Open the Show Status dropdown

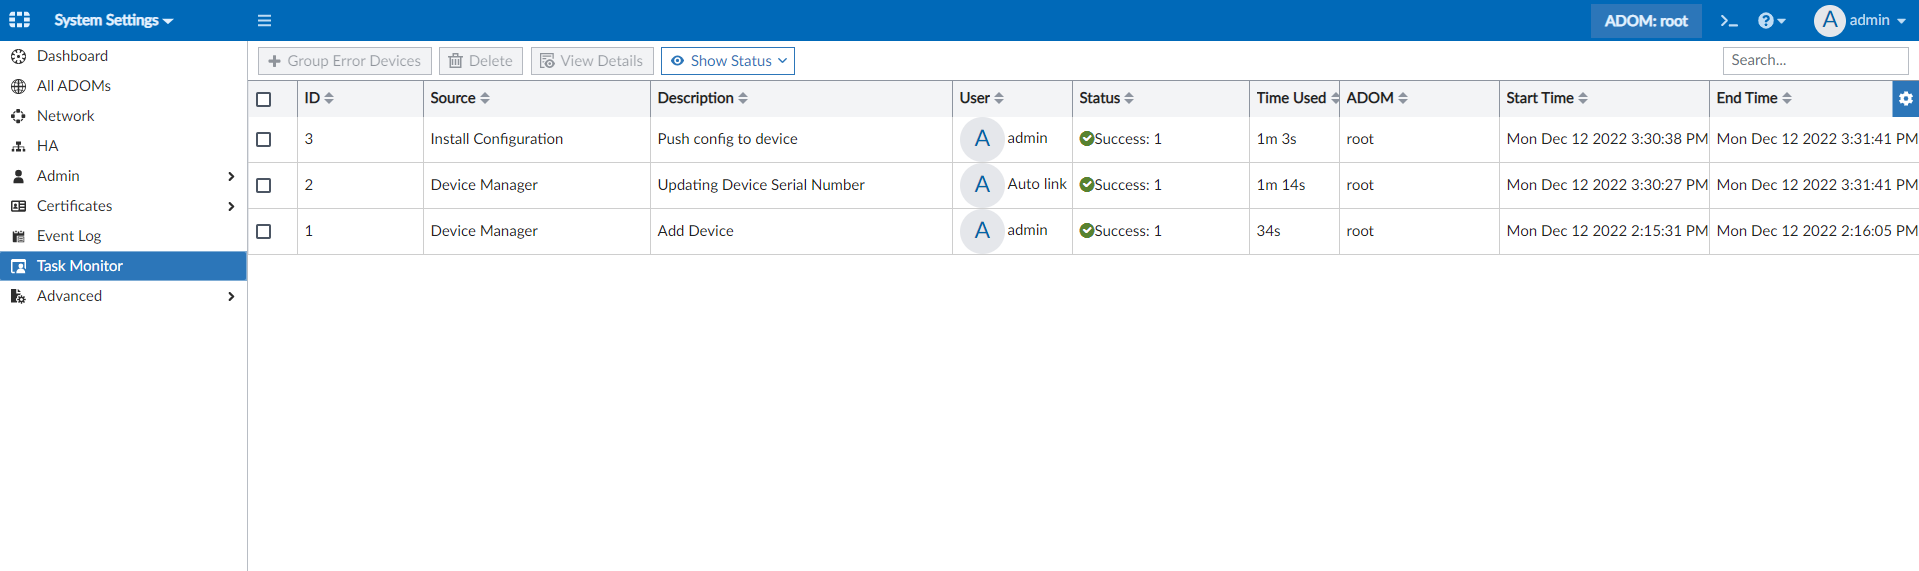tap(728, 61)
